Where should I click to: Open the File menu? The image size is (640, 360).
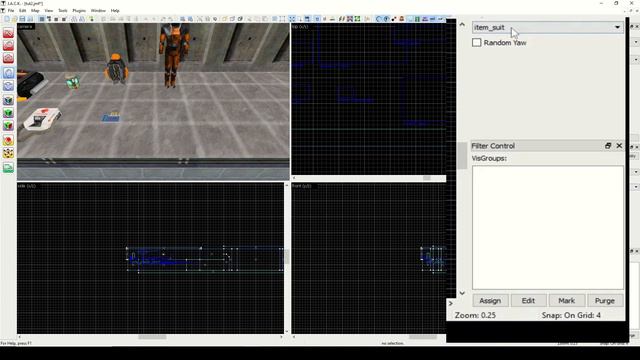[11, 11]
